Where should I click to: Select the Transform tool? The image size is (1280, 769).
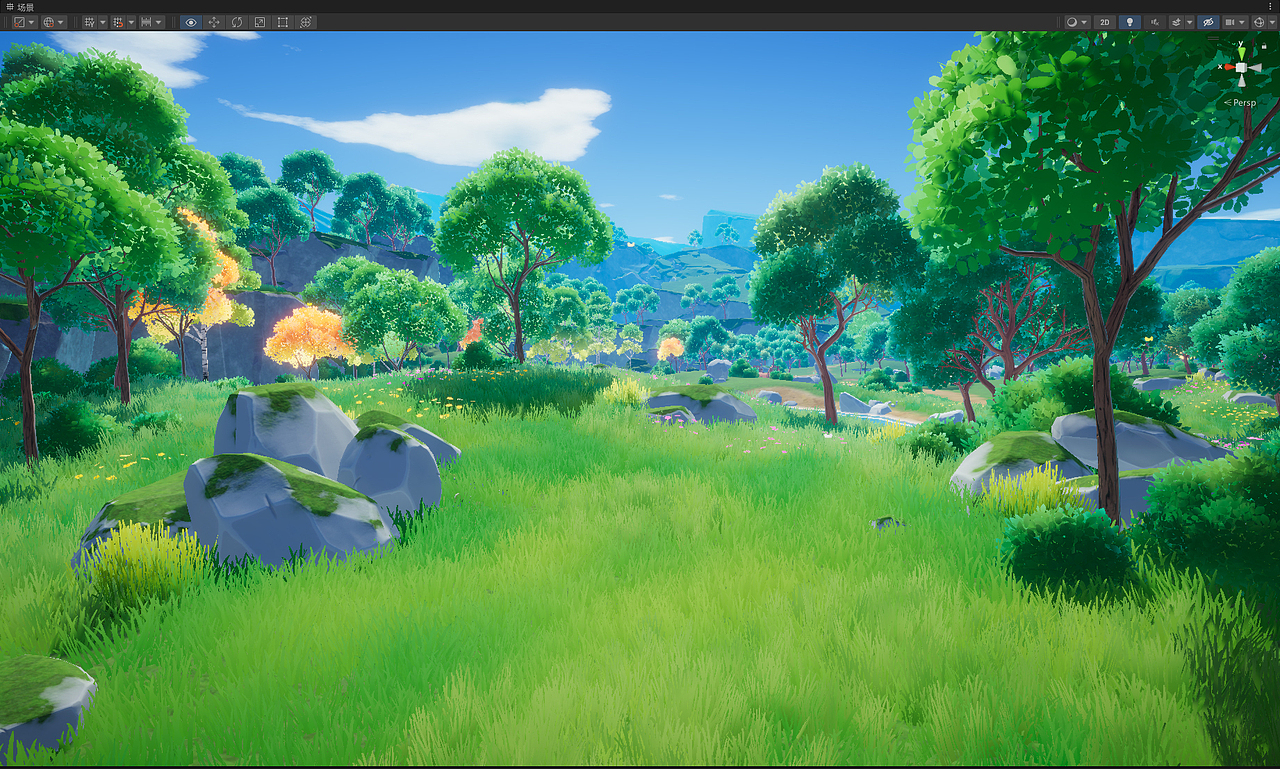[x=306, y=22]
